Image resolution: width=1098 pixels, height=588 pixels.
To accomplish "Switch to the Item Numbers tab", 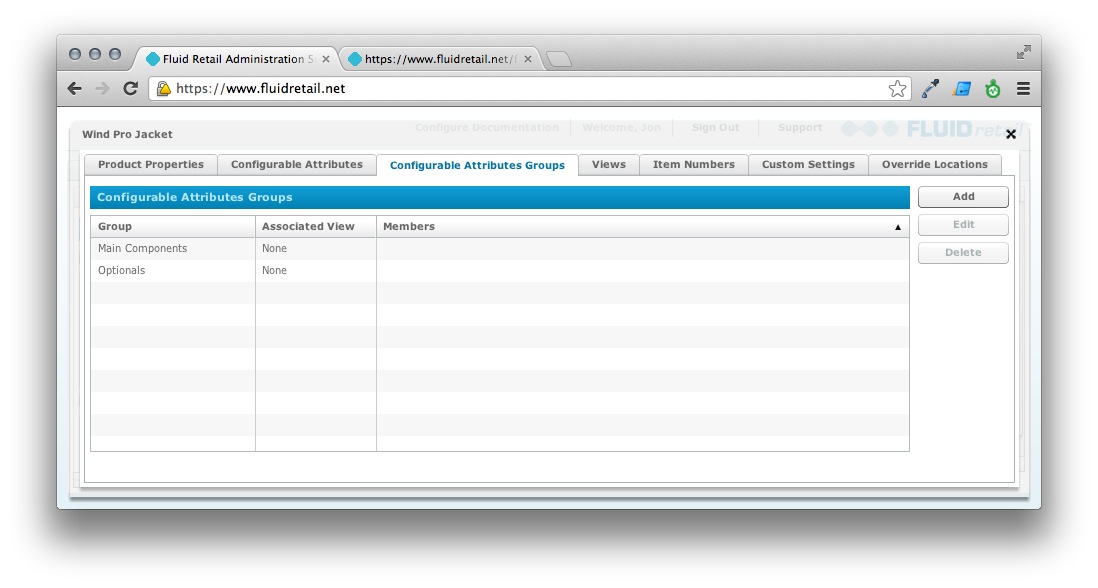I will pyautogui.click(x=693, y=164).
